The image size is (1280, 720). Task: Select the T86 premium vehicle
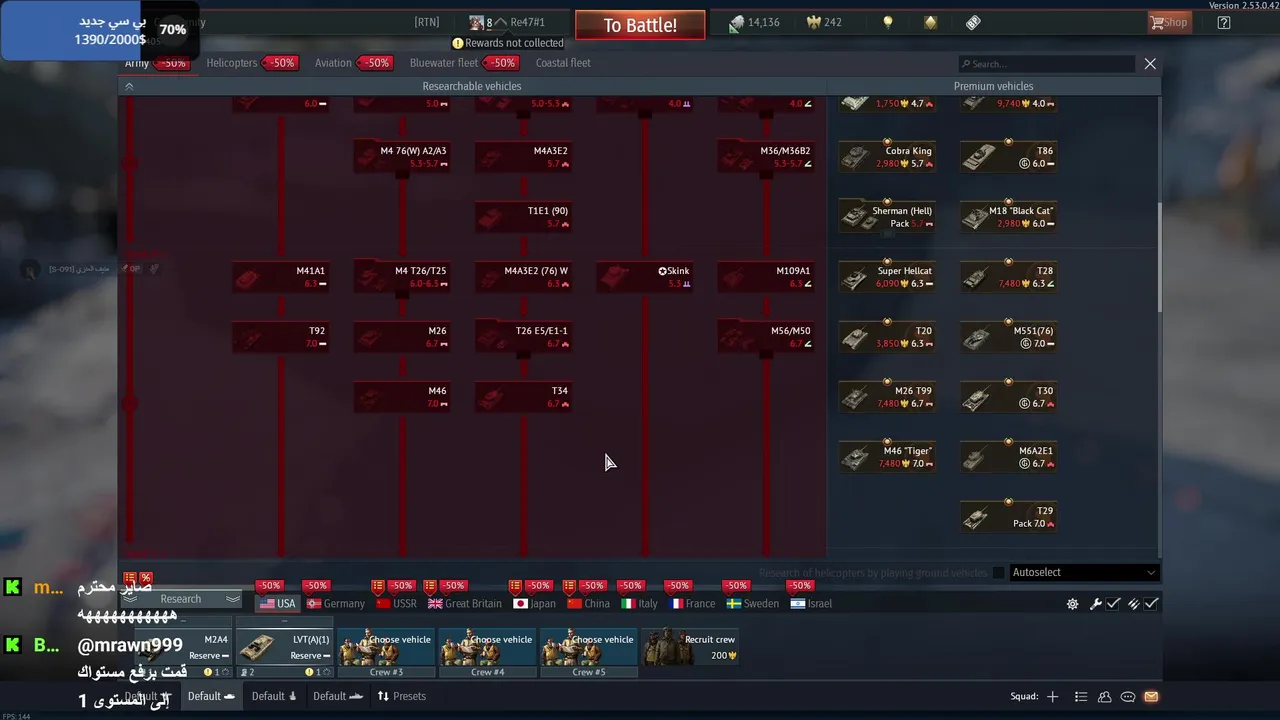[x=1008, y=157]
